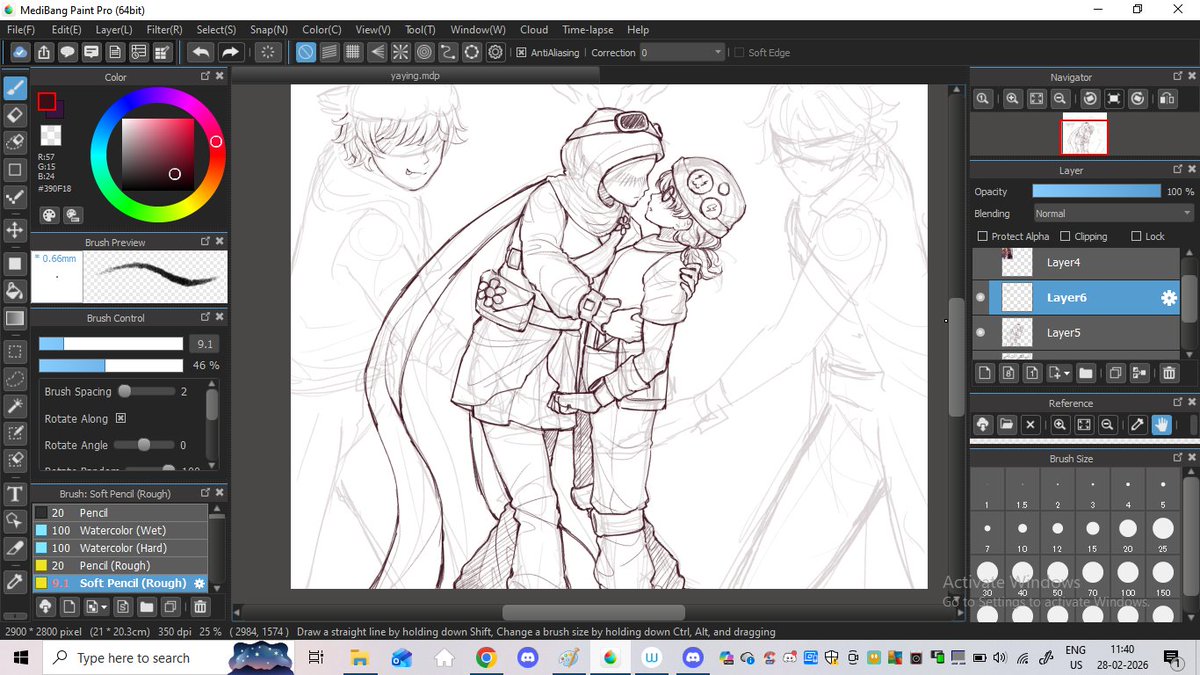The image size is (1200, 675).
Task: Click the Undo arrow in toolbar
Action: point(200,52)
